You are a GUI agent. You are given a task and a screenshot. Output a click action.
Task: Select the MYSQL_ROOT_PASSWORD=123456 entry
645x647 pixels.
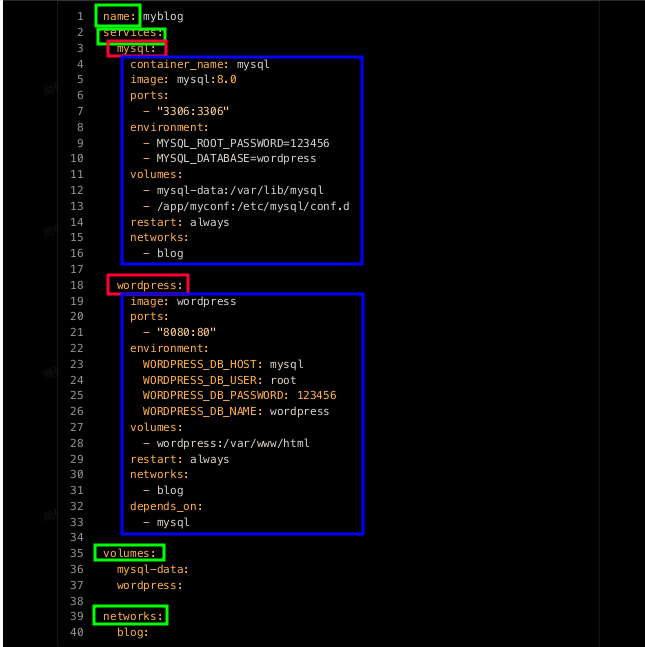(243, 143)
